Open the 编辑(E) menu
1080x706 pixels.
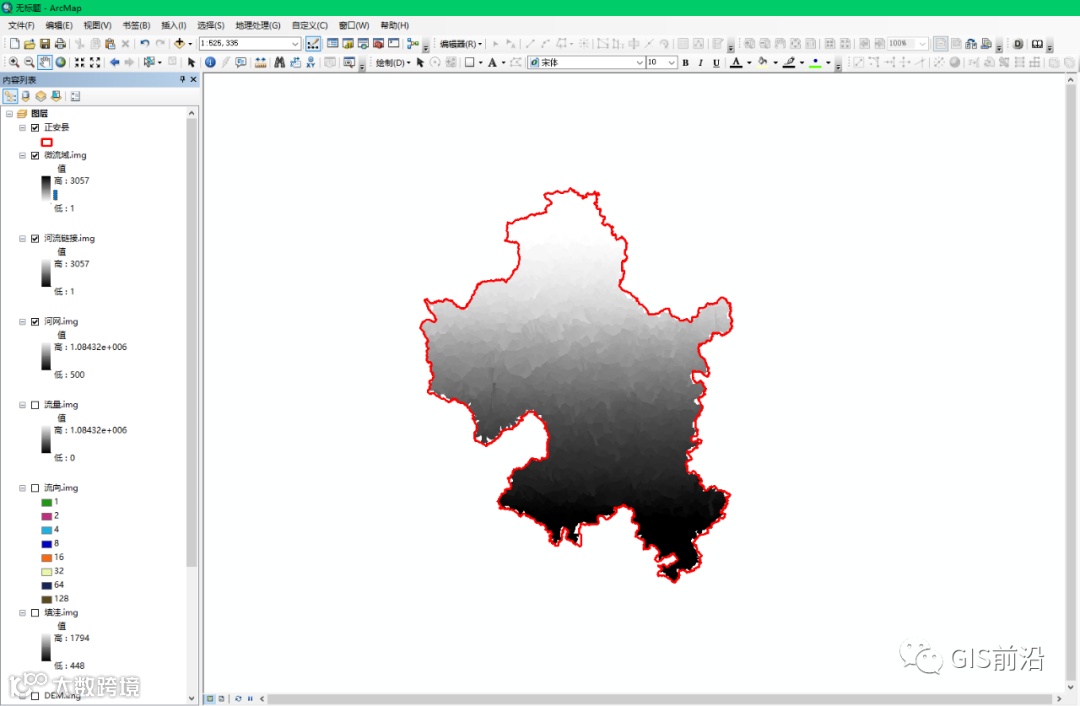[59, 25]
